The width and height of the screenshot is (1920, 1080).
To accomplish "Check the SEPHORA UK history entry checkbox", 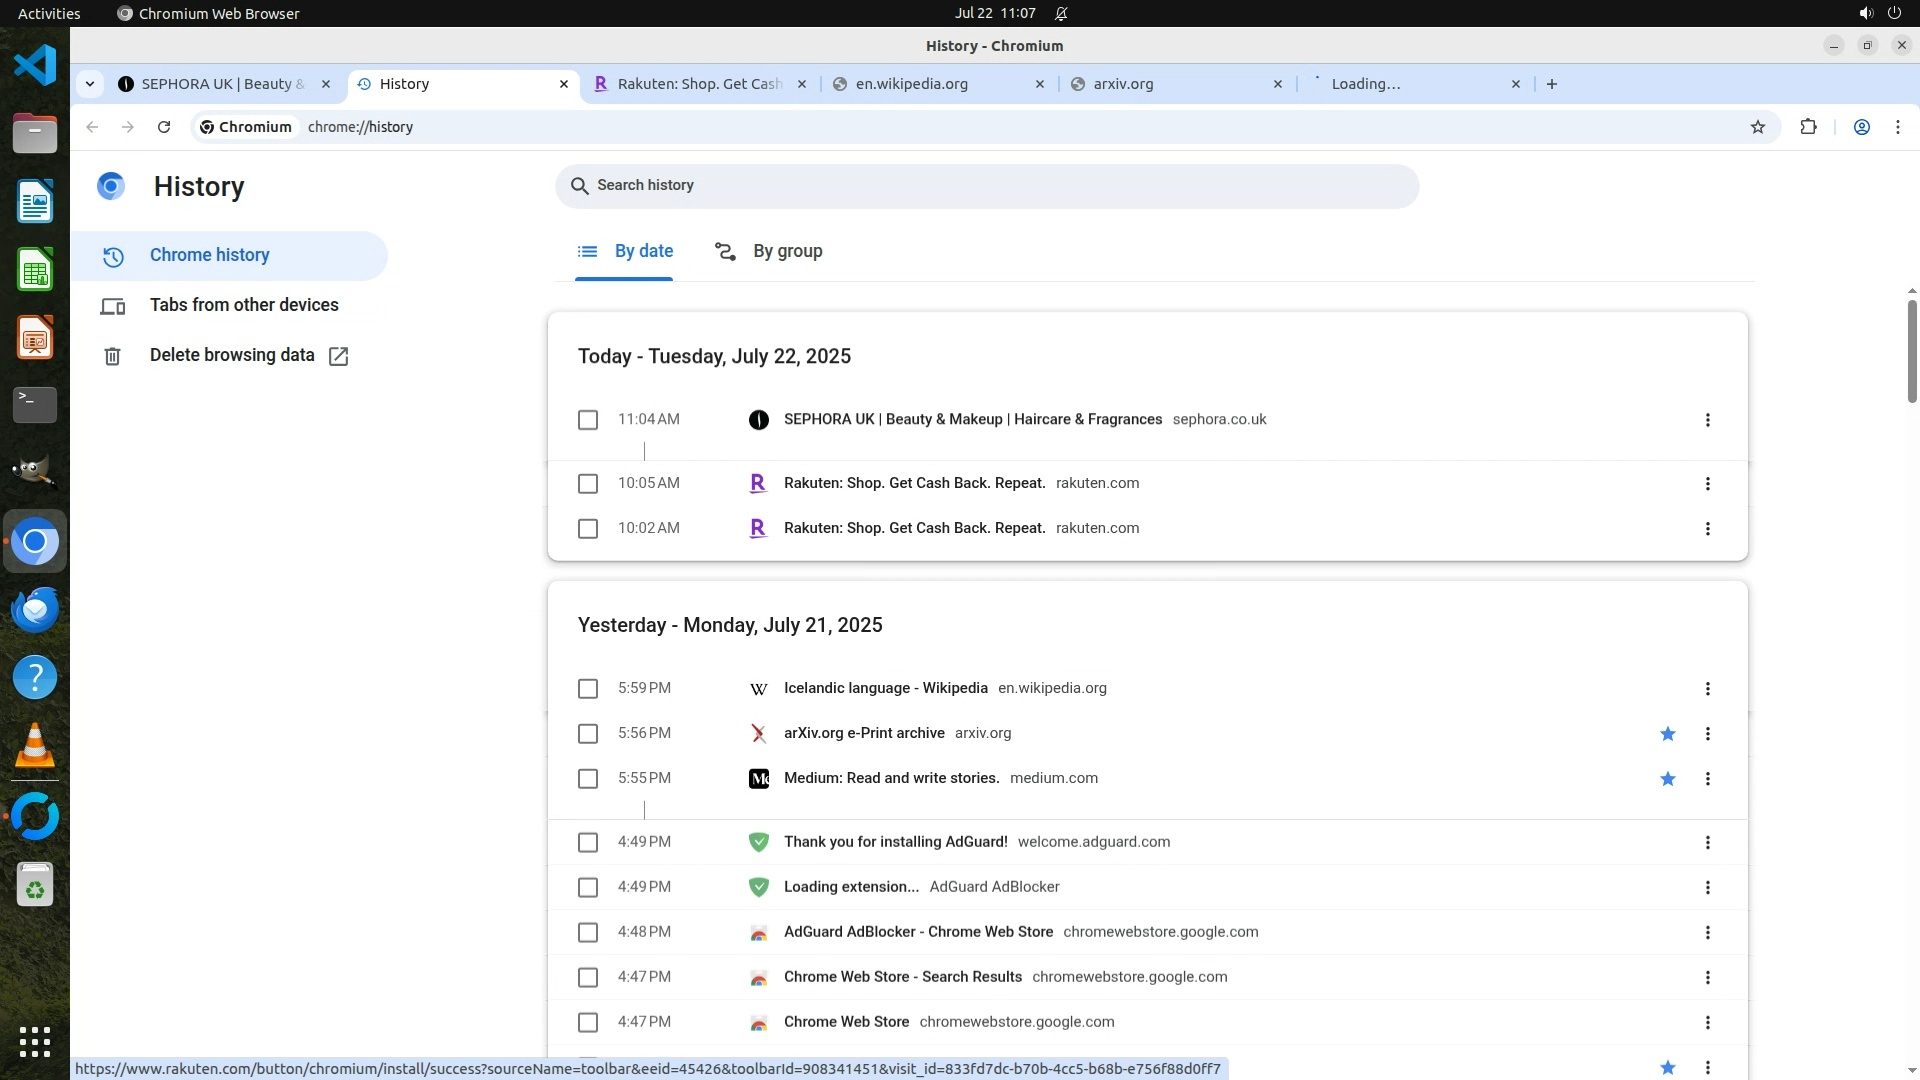I will click(x=588, y=420).
